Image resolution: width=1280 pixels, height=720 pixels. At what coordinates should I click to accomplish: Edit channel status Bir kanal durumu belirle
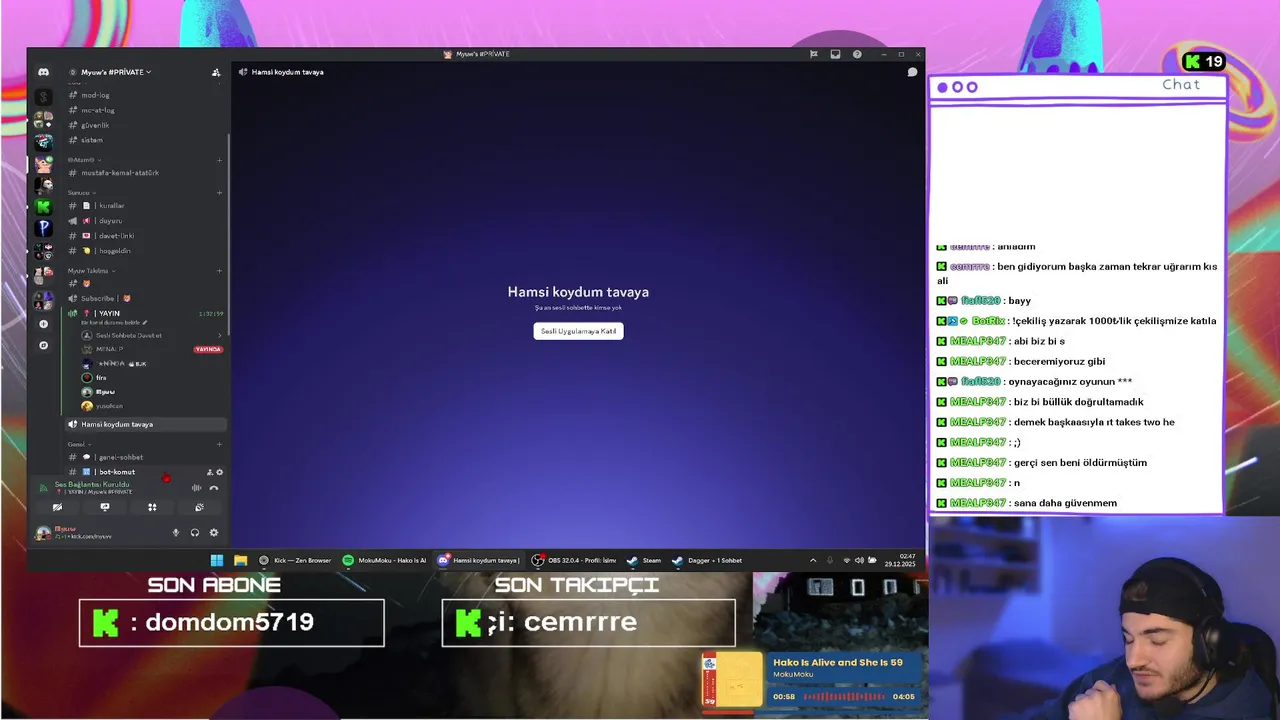[114, 323]
